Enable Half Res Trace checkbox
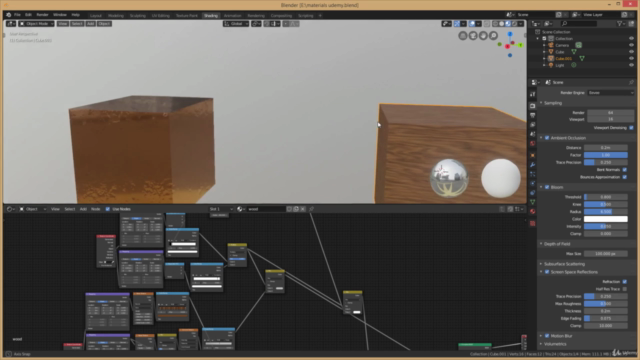Viewport: 640px width, 360px height. coord(624,289)
